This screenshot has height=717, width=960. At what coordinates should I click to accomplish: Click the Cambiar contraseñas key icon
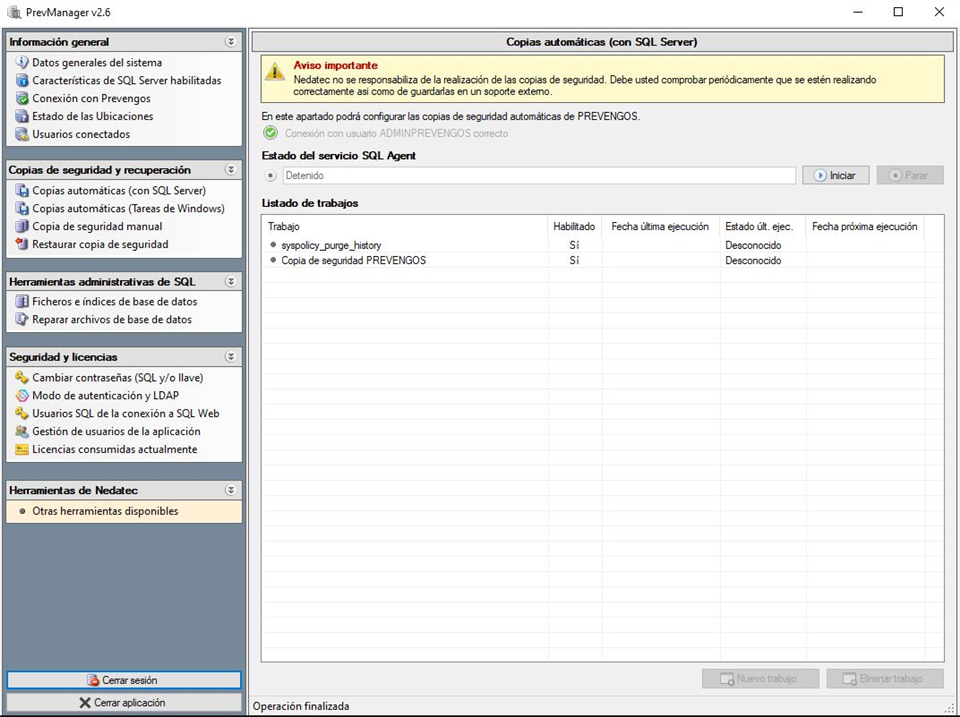(22, 377)
